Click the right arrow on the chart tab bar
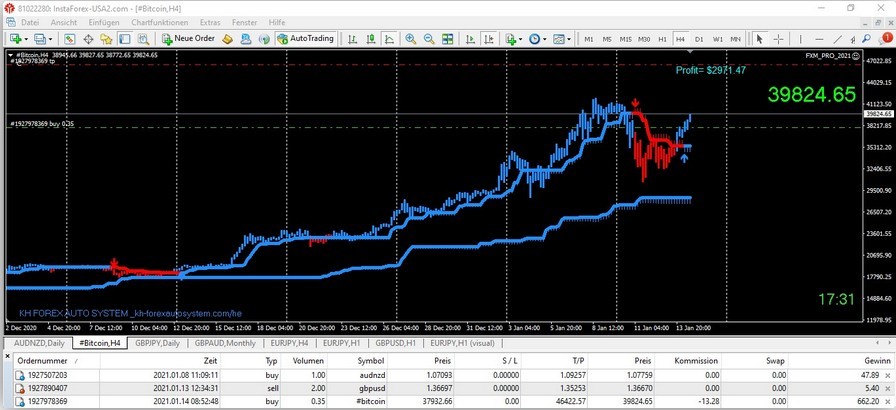The width and height of the screenshot is (896, 410). point(889,343)
